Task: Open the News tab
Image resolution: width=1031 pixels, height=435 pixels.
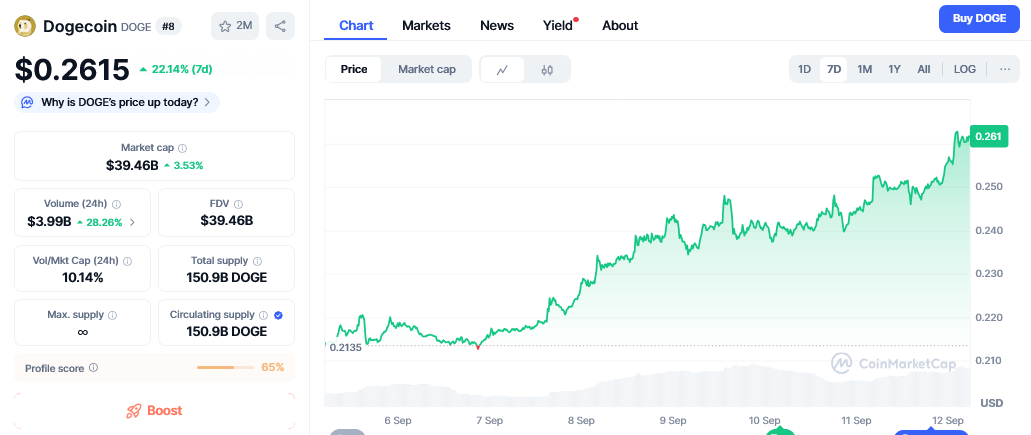Action: click(x=496, y=26)
